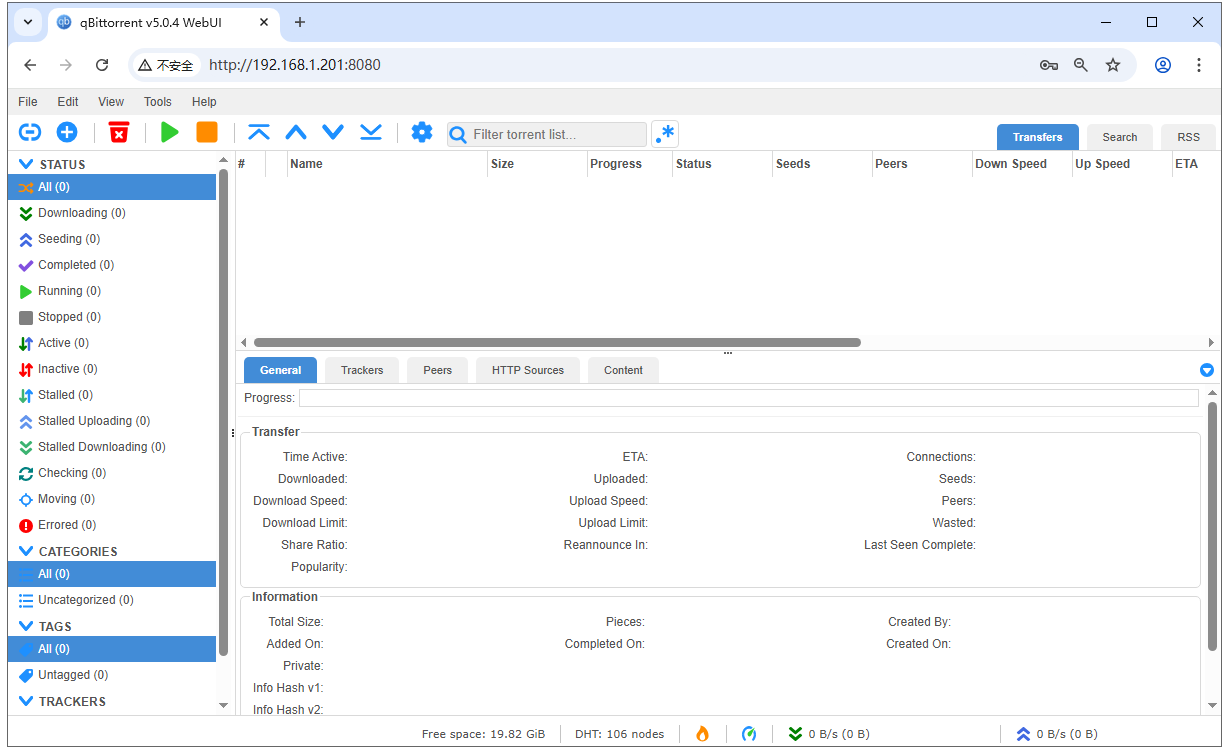Toggle alternative speed limits flame icon
Screen dimensions: 1229x754
pyautogui.click(x=702, y=733)
